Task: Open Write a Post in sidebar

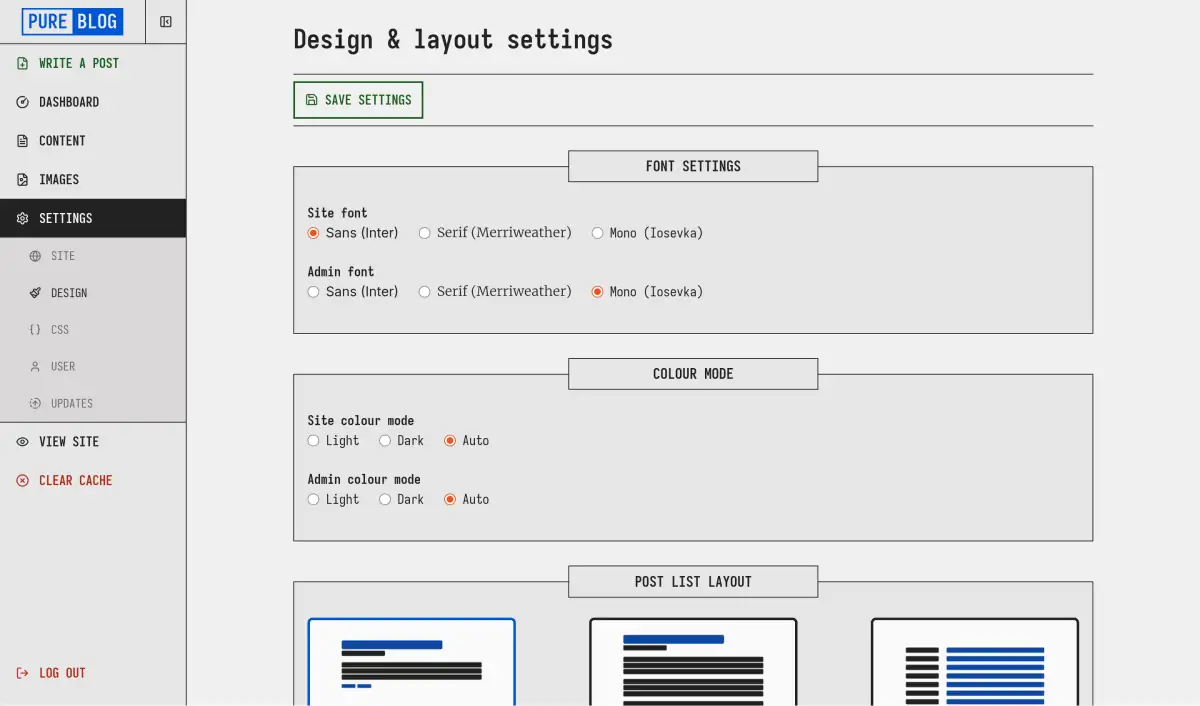Action: pos(93,63)
